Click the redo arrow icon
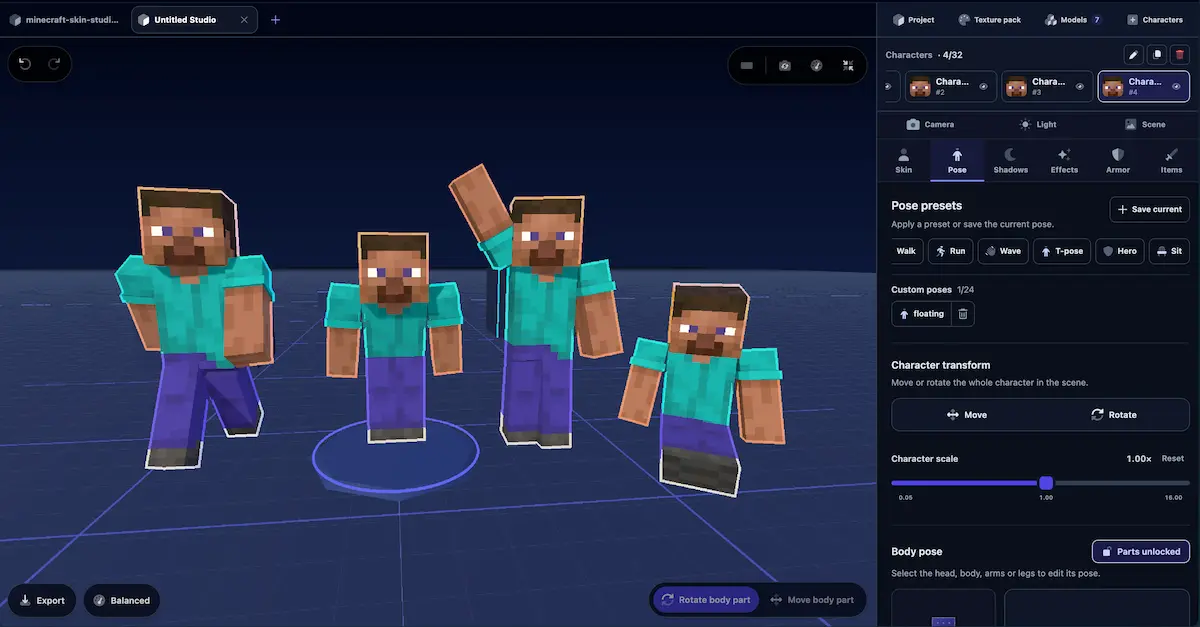Viewport: 1200px width, 627px height. 54,64
